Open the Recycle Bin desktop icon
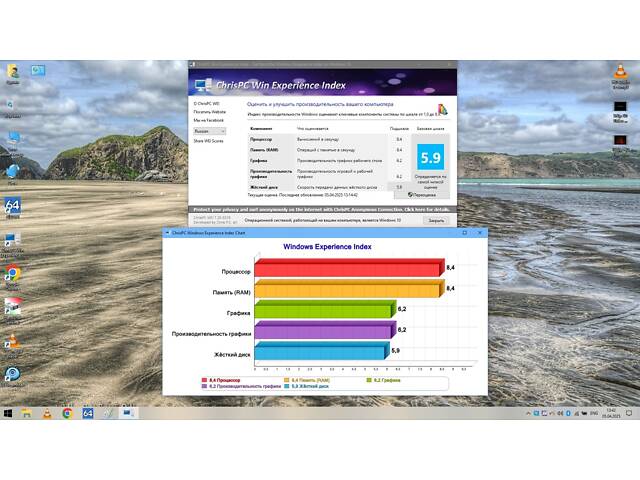 point(11,106)
